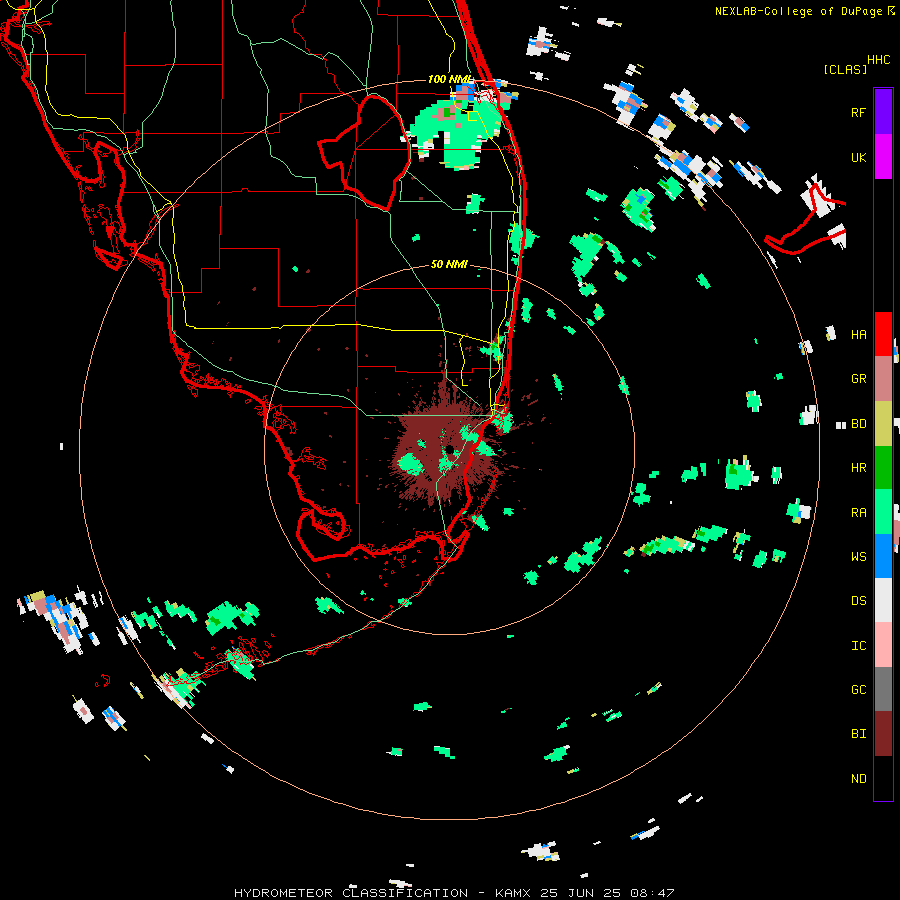Click the [CLAS] legend header
Image resolution: width=900 pixels, height=900 pixels.
[845, 69]
